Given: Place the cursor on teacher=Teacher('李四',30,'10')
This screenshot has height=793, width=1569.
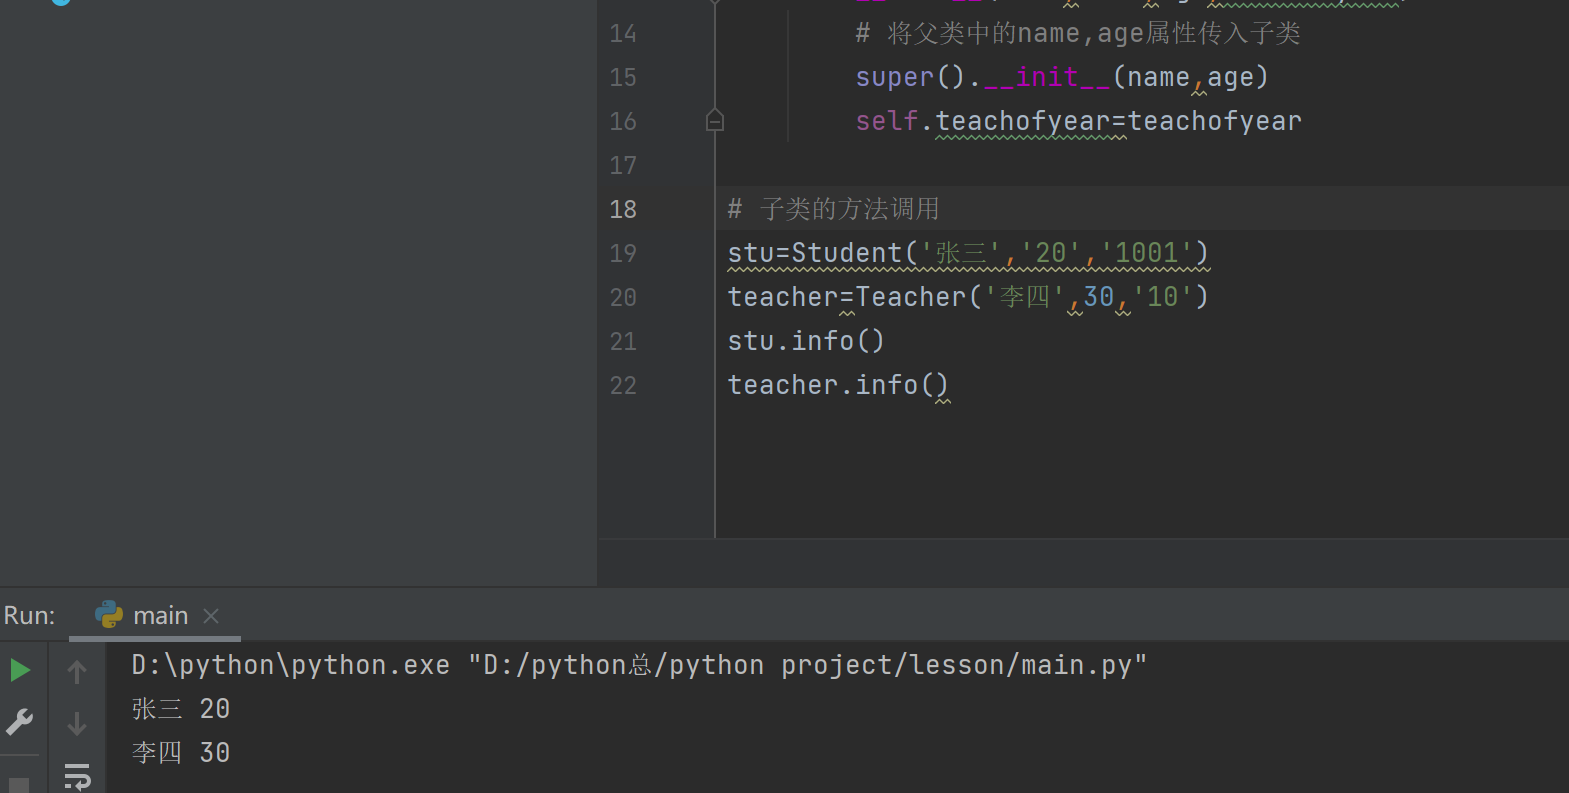Looking at the screenshot, I should pyautogui.click(x=968, y=297).
